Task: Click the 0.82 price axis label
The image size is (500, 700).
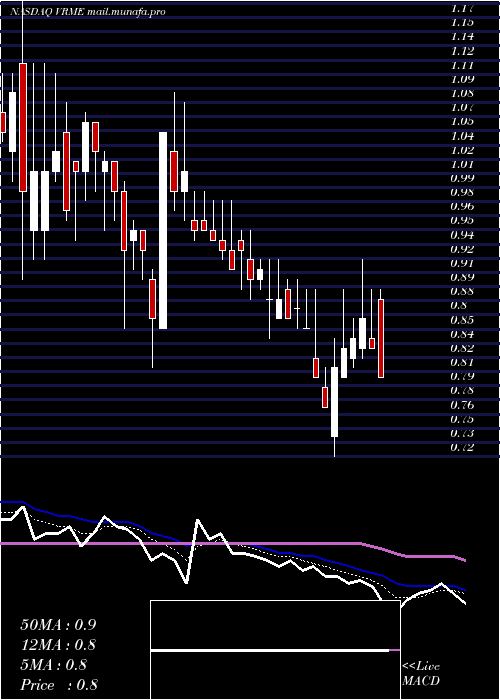Action: 462,348
